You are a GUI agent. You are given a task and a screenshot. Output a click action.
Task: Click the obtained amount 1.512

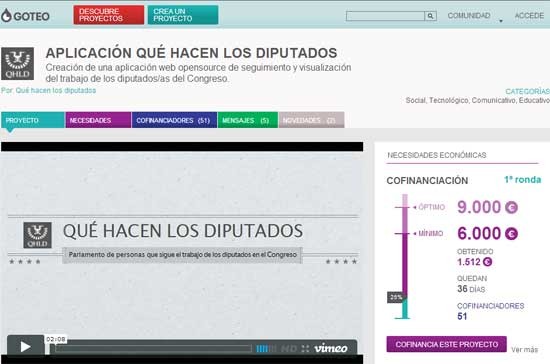pos(469,262)
